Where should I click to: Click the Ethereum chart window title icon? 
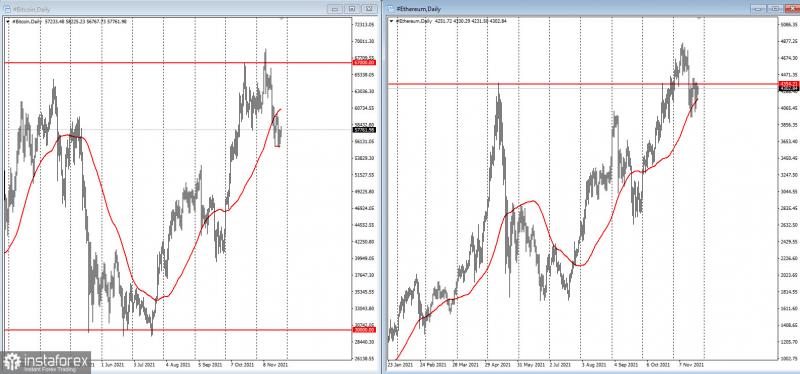coord(391,9)
